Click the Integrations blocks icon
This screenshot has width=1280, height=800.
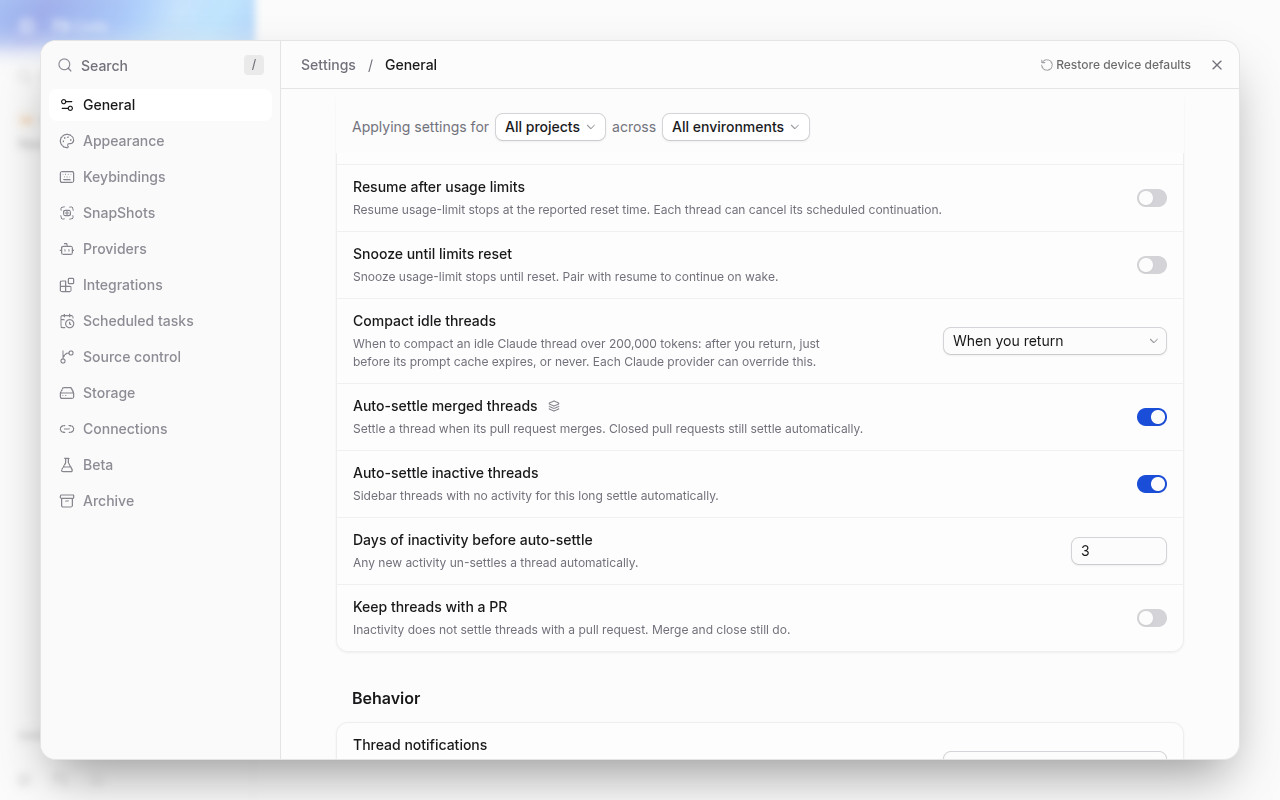pos(67,285)
